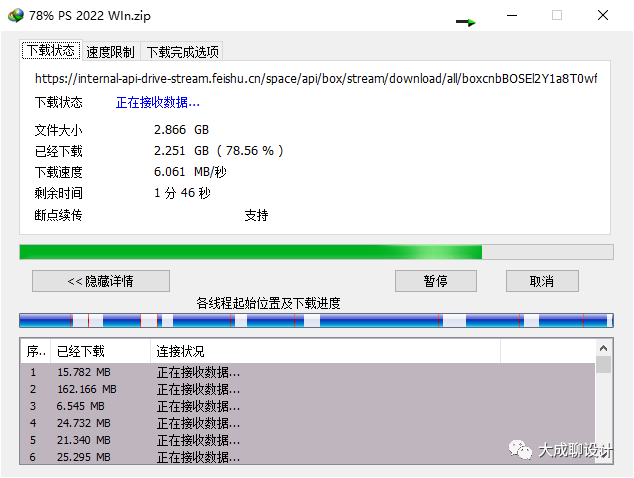Click the 支持 resume capability value
634x478 pixels.
point(256,215)
